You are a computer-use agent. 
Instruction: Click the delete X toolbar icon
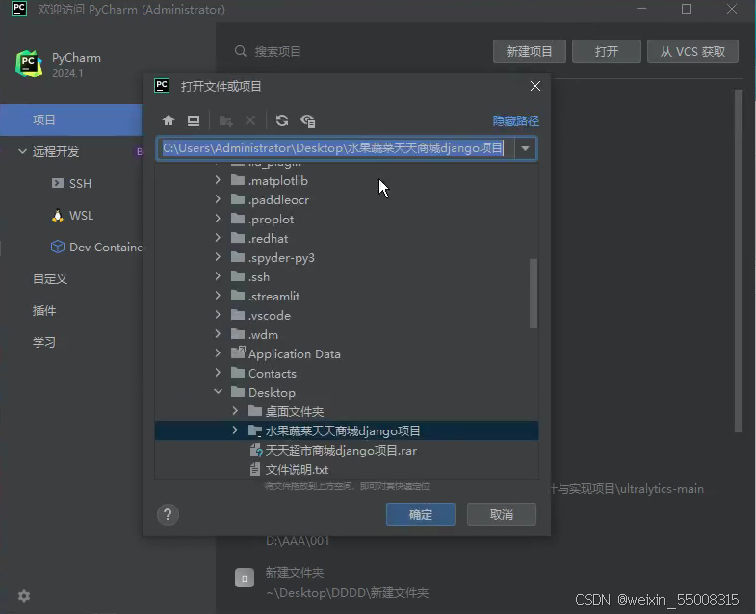click(250, 121)
